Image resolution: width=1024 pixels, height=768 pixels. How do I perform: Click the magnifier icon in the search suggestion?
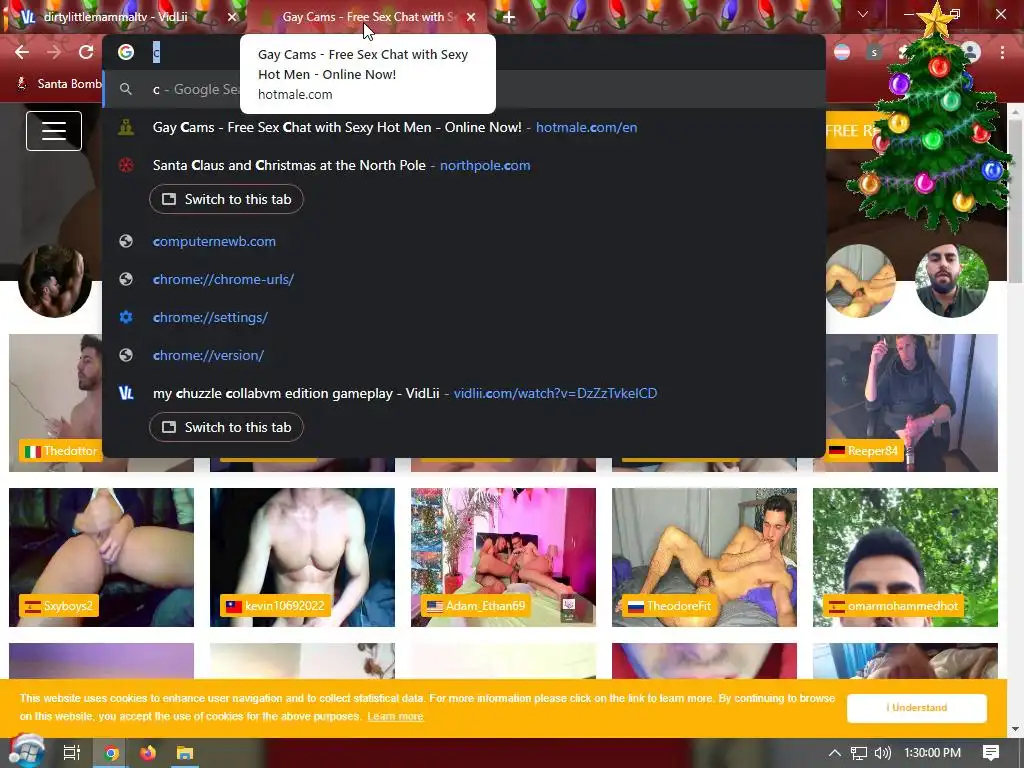click(x=126, y=89)
